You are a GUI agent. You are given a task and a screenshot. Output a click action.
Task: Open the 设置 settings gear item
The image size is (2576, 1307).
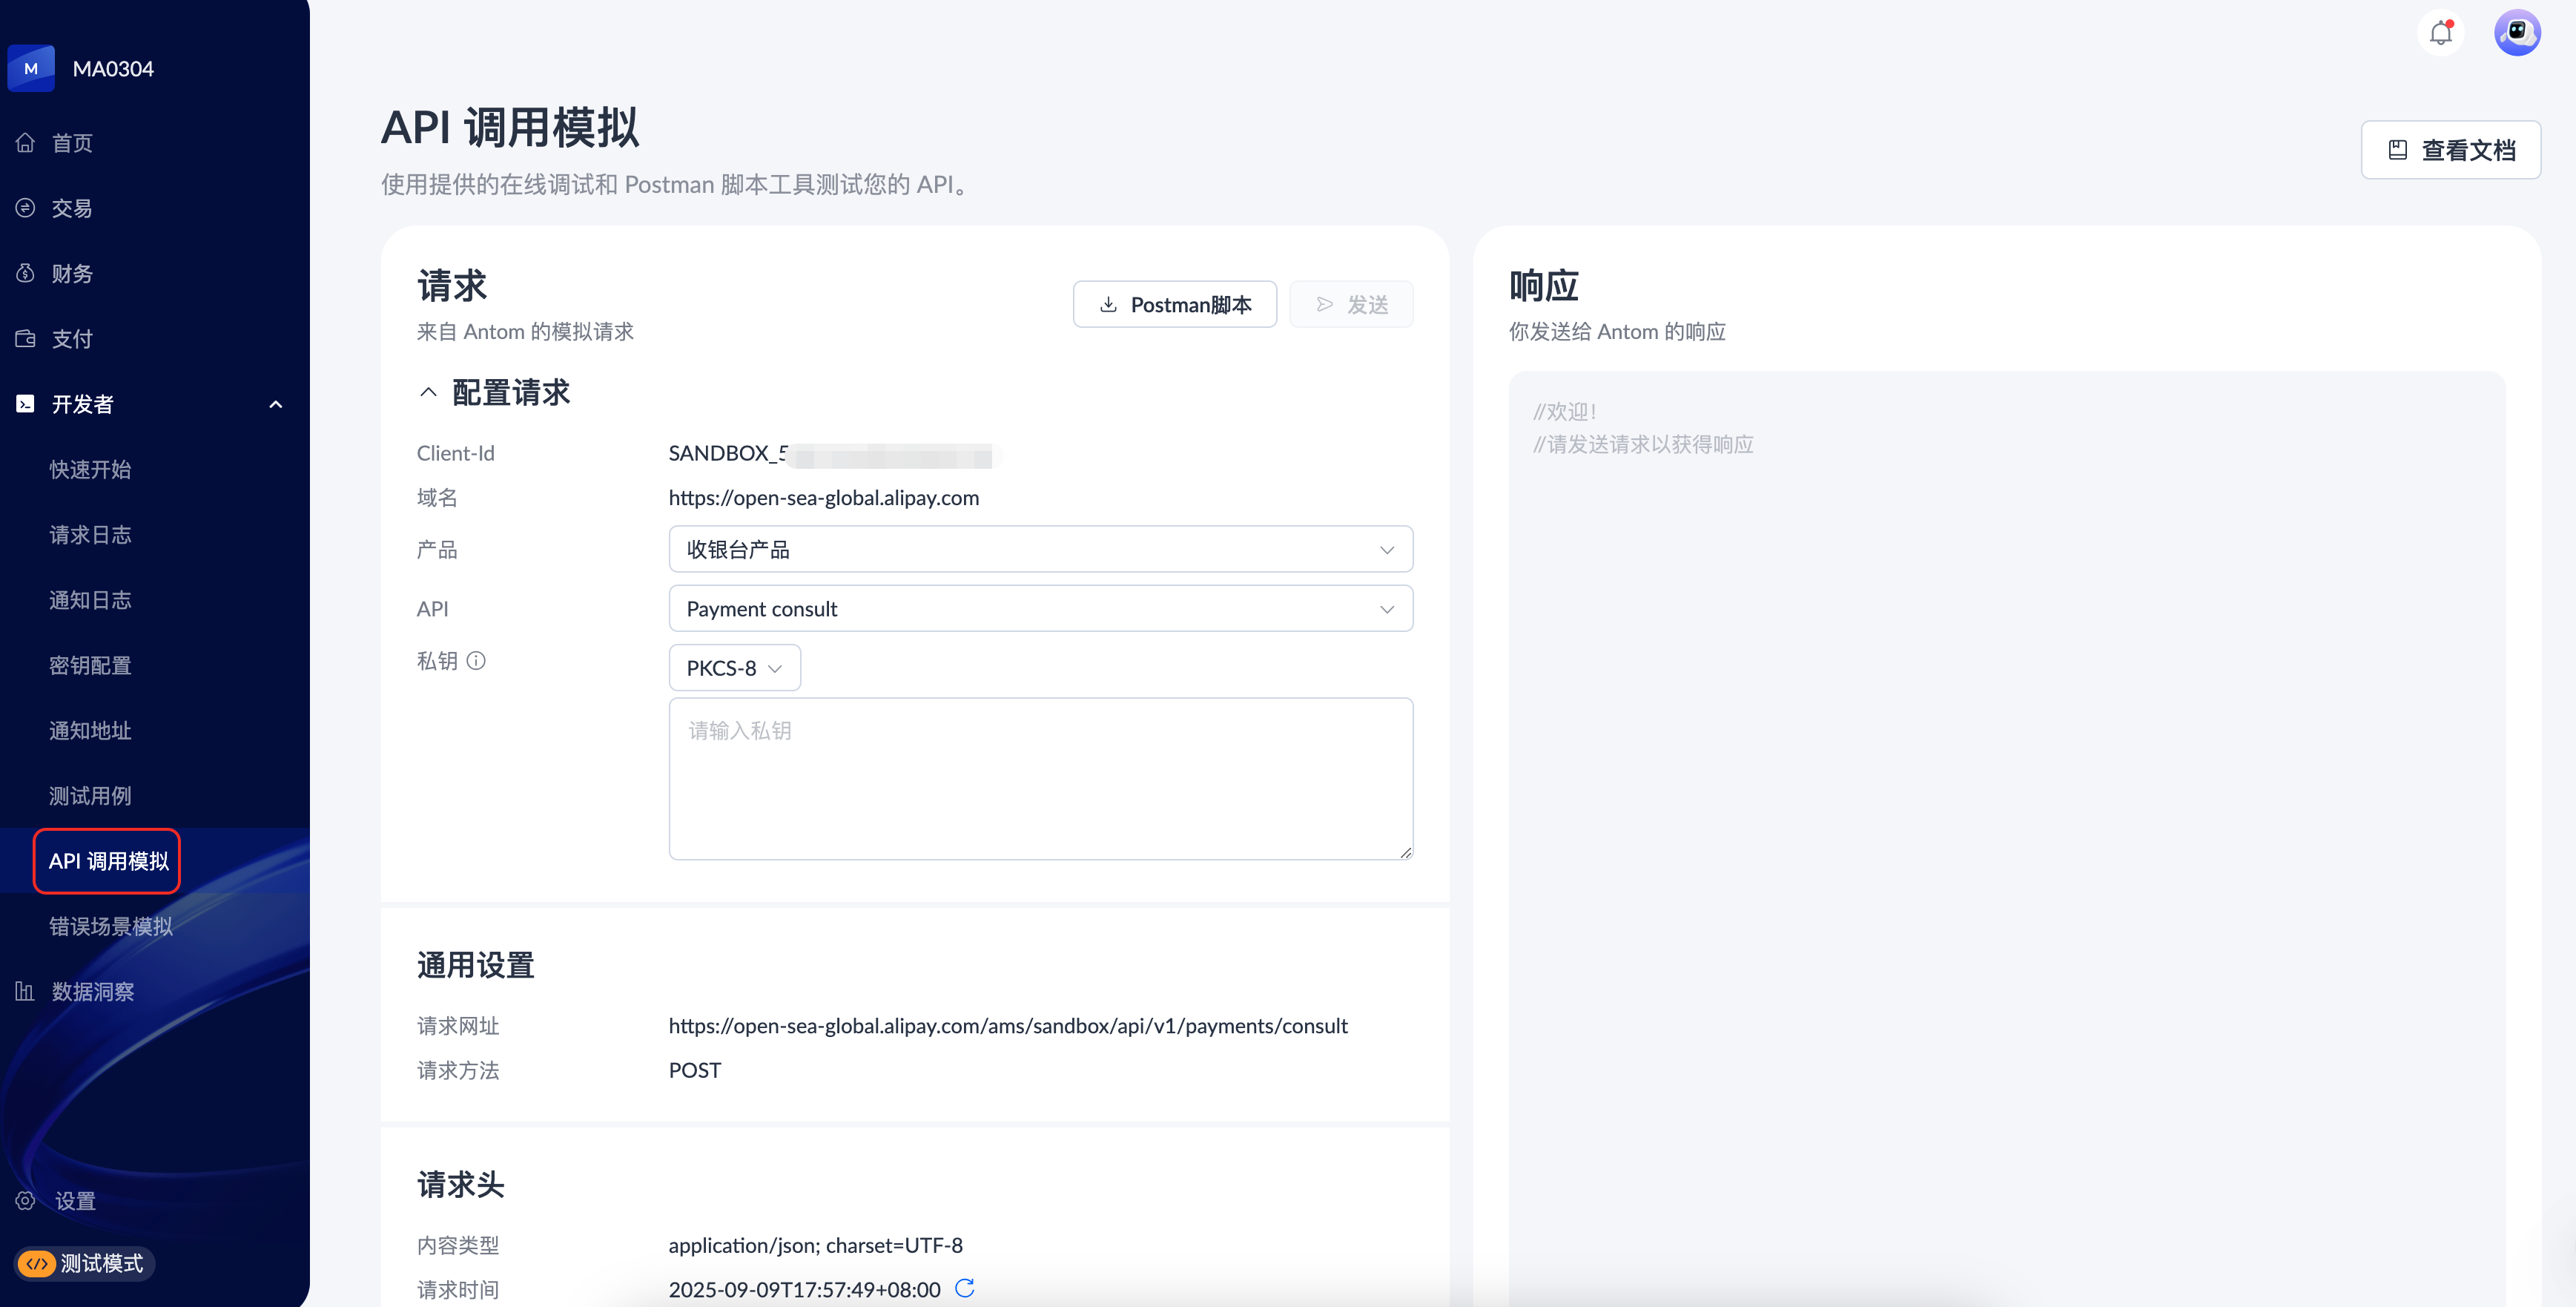point(74,1200)
